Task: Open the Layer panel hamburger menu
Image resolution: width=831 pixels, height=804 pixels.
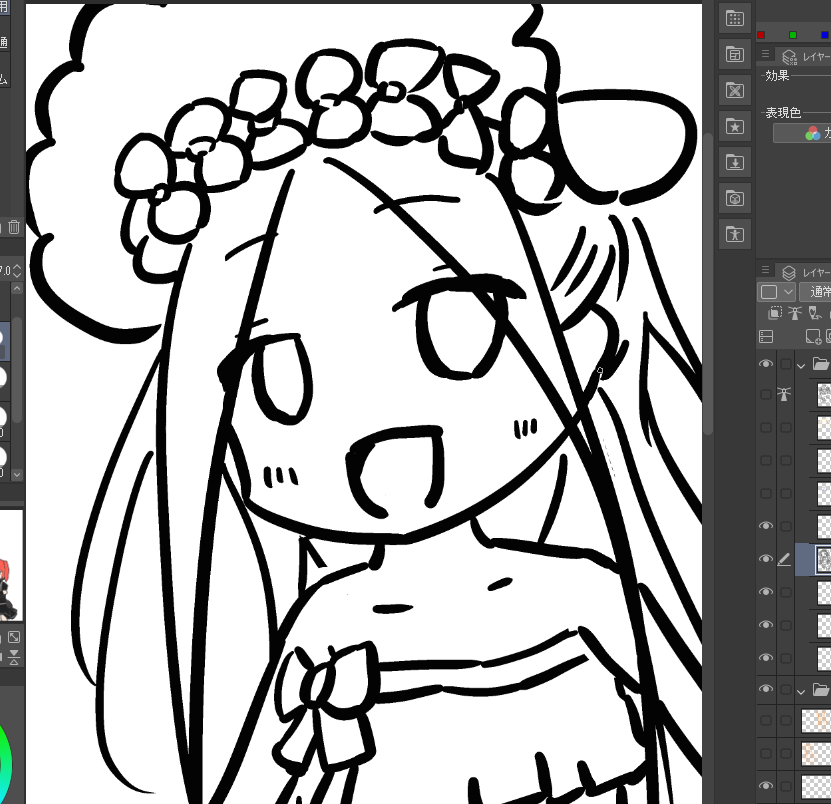Action: coord(765,270)
